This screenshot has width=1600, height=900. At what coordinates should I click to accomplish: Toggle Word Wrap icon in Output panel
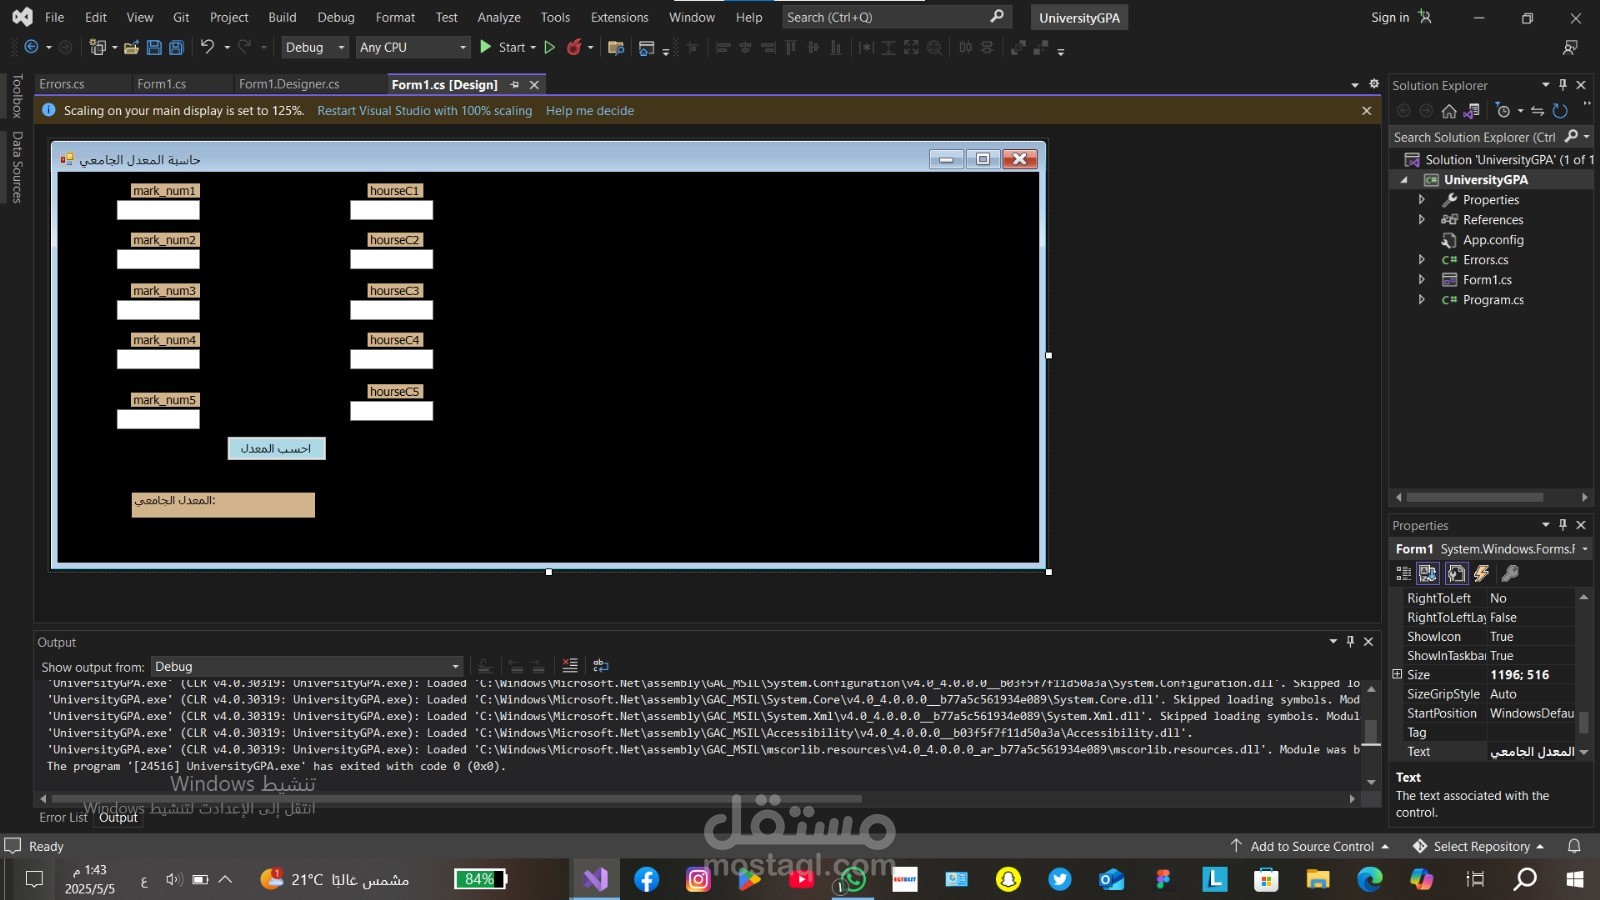click(x=601, y=665)
